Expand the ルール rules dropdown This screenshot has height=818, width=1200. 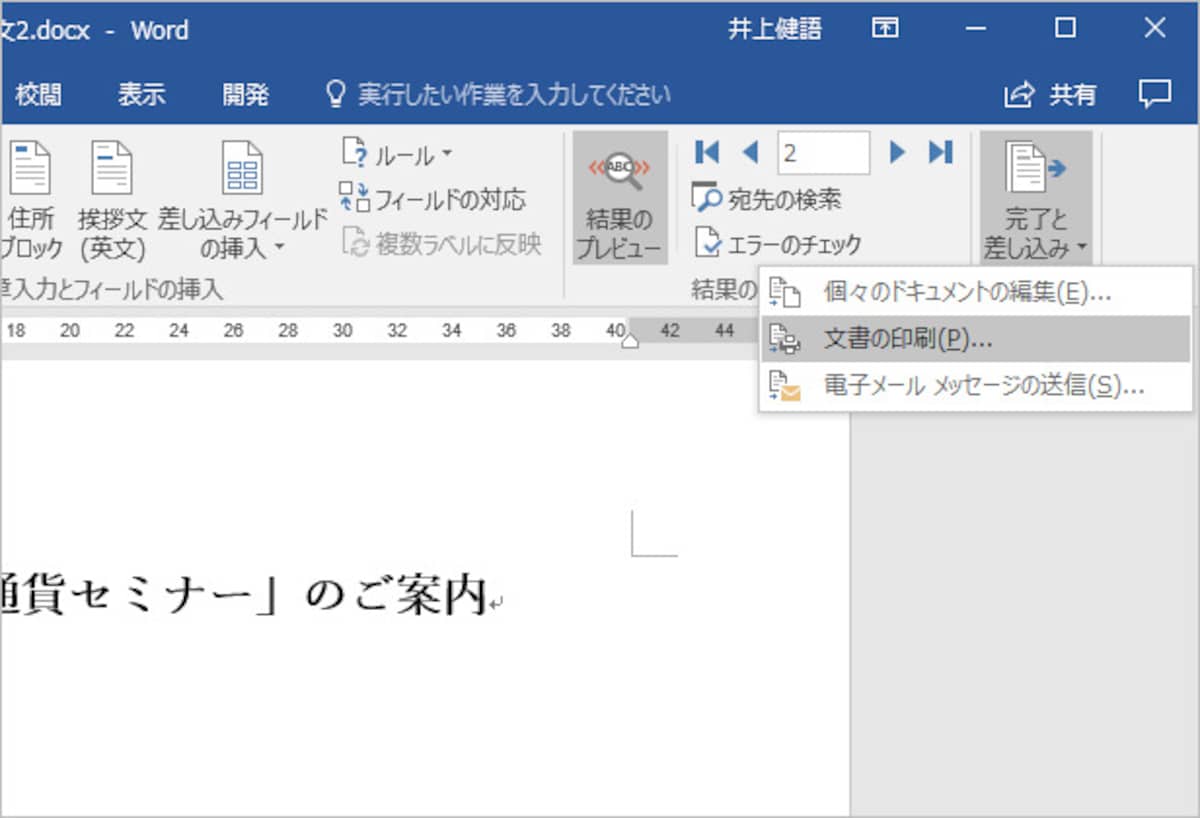397,155
